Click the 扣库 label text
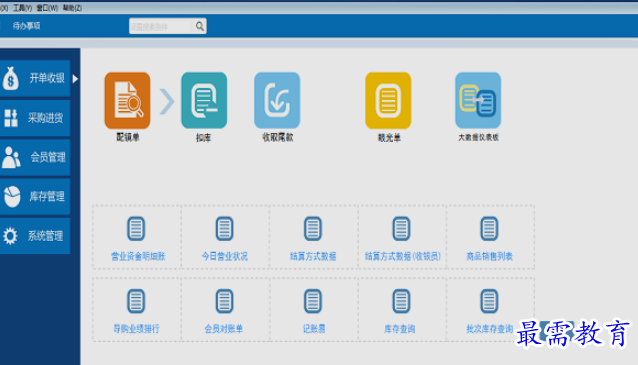Image resolution: width=638 pixels, height=365 pixels. (x=203, y=138)
